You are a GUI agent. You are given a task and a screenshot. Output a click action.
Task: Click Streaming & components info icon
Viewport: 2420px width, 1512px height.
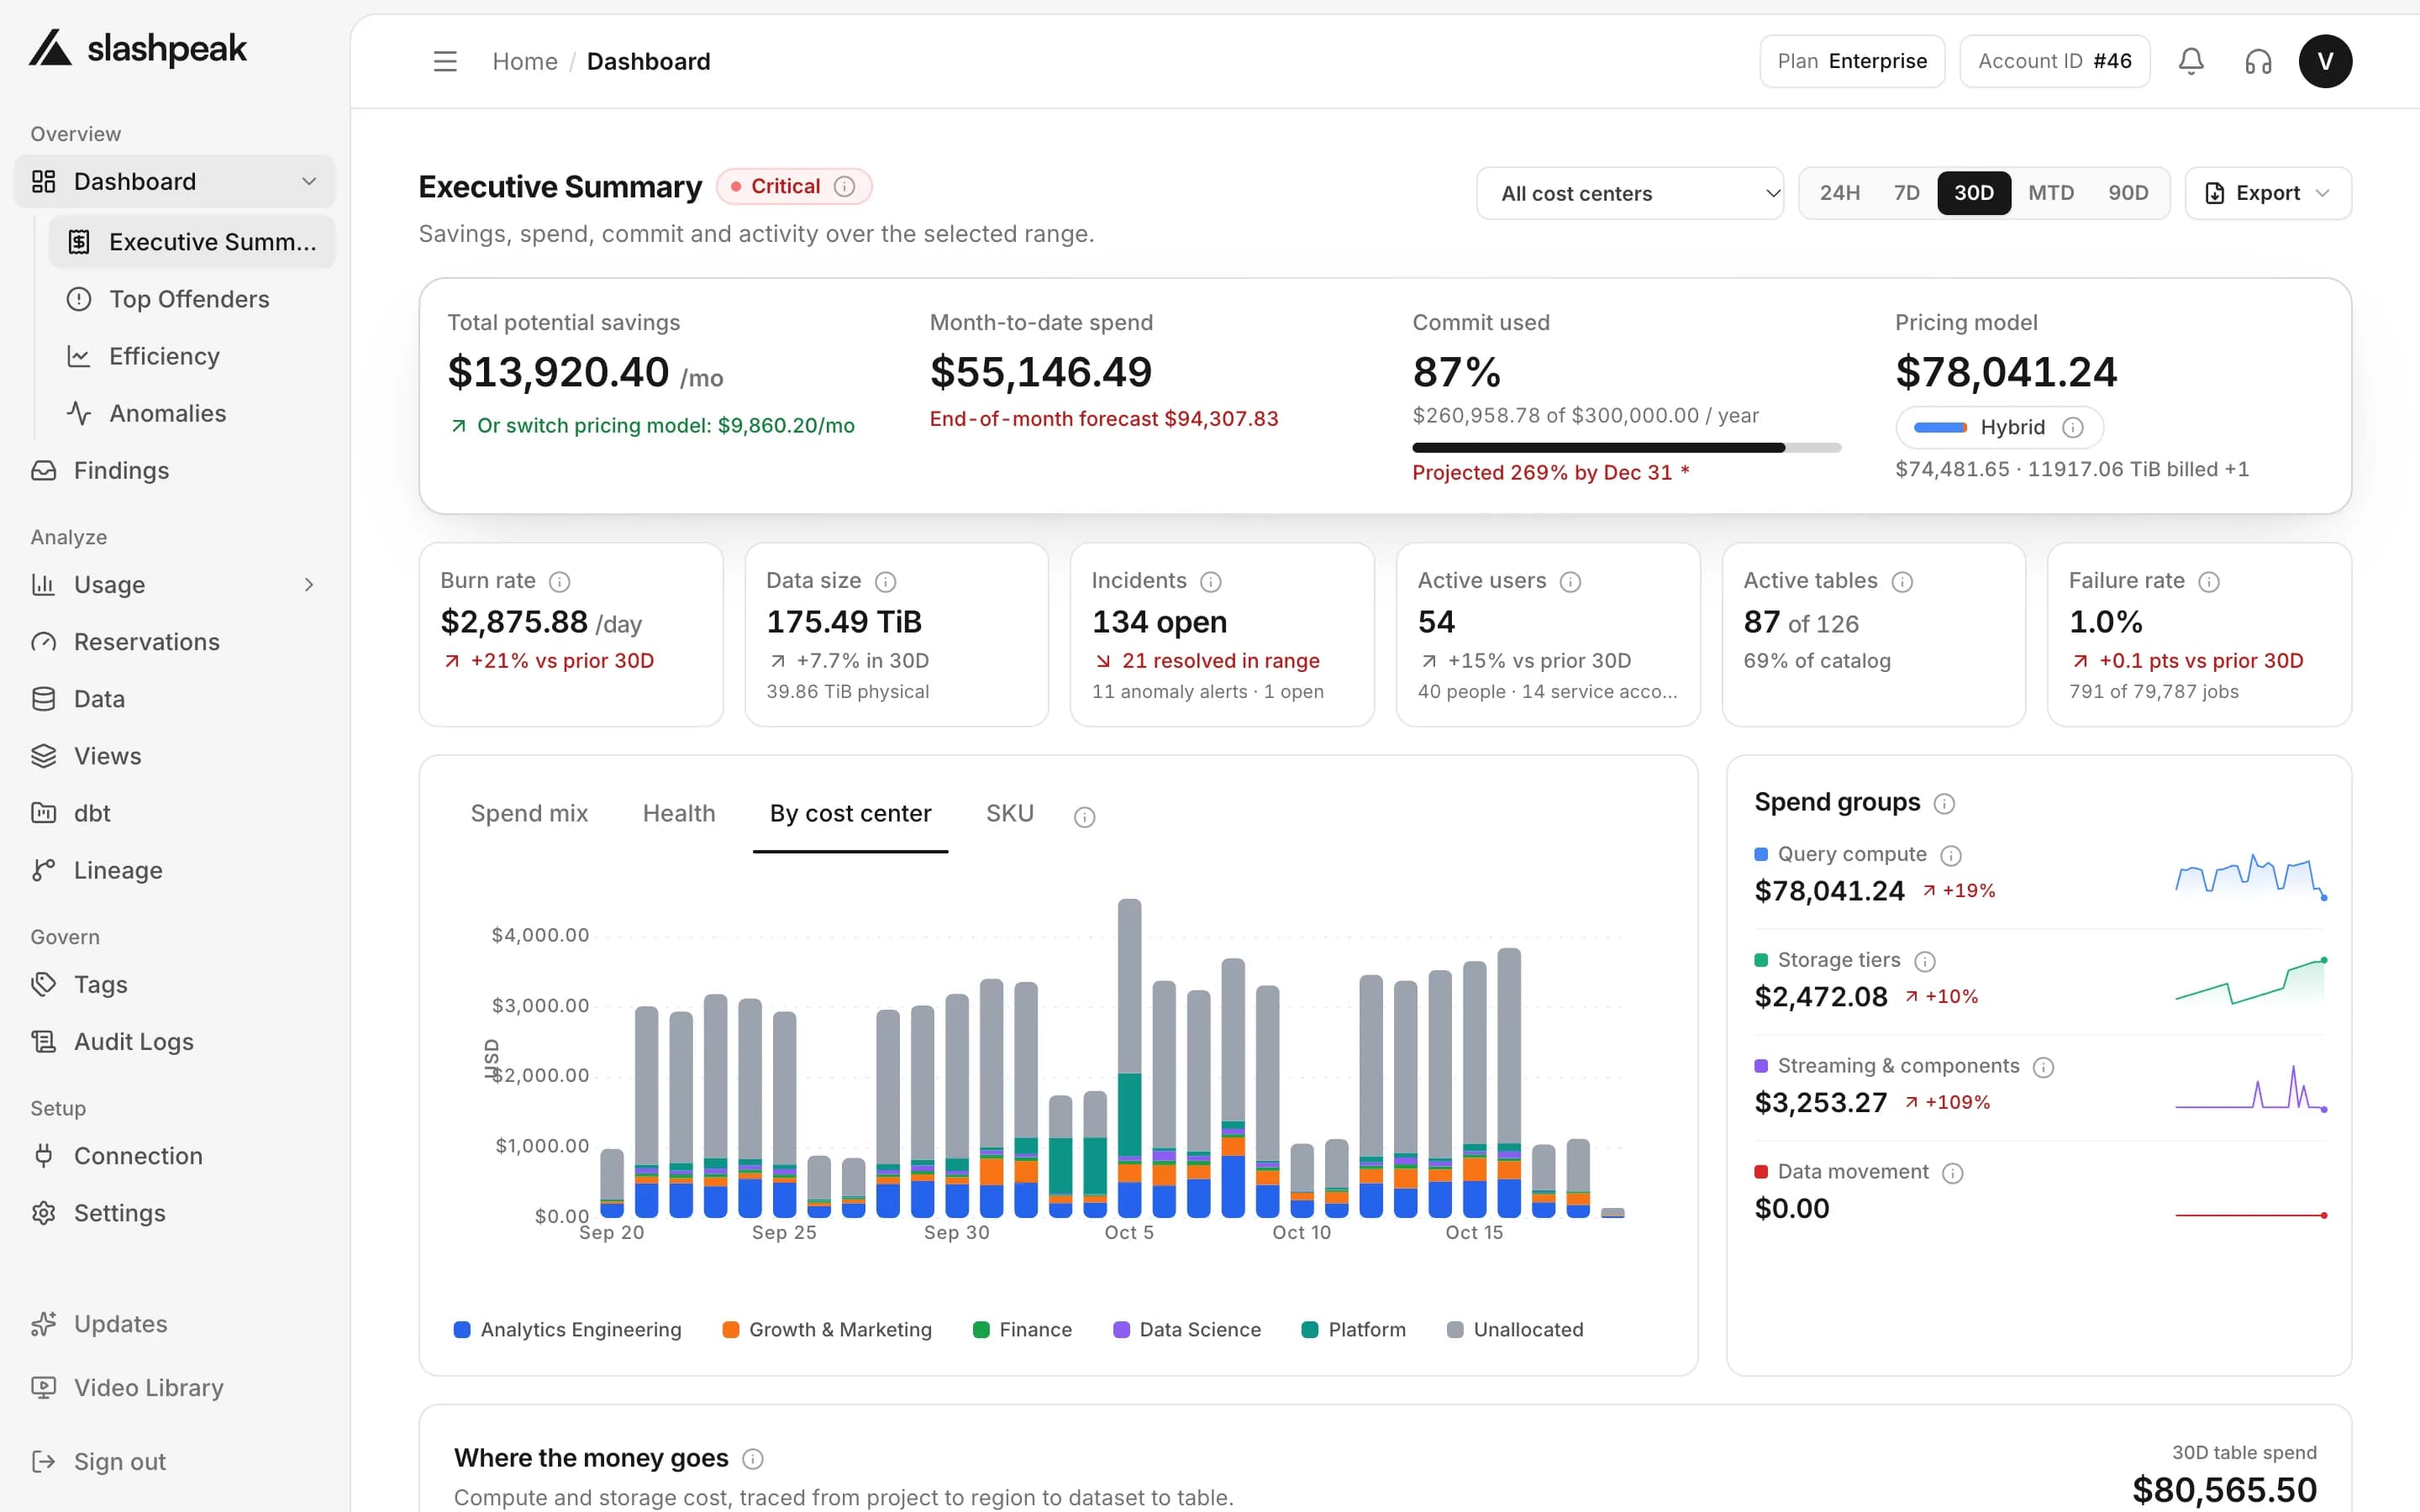2044,1068
